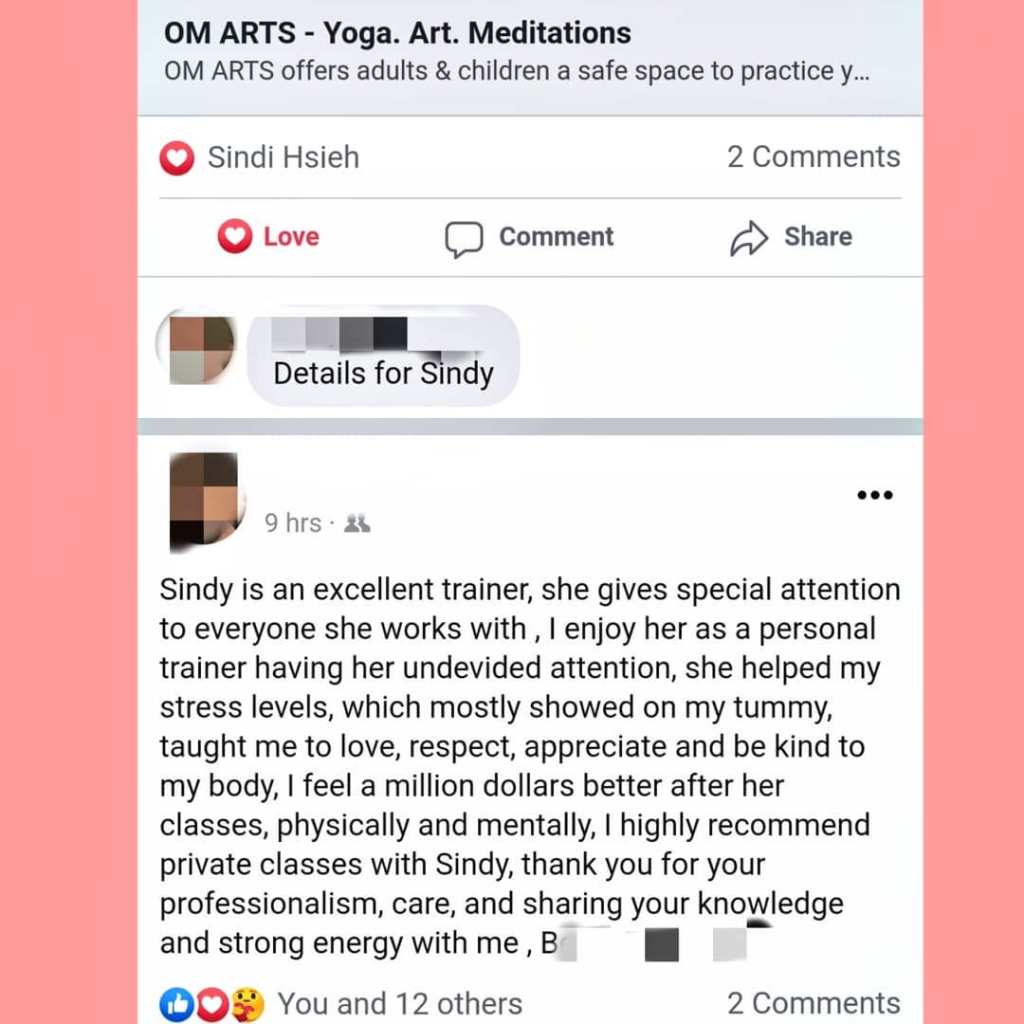Screen dimensions: 1024x1024
Task: Open the three-dot post options menu
Action: pyautogui.click(x=874, y=495)
